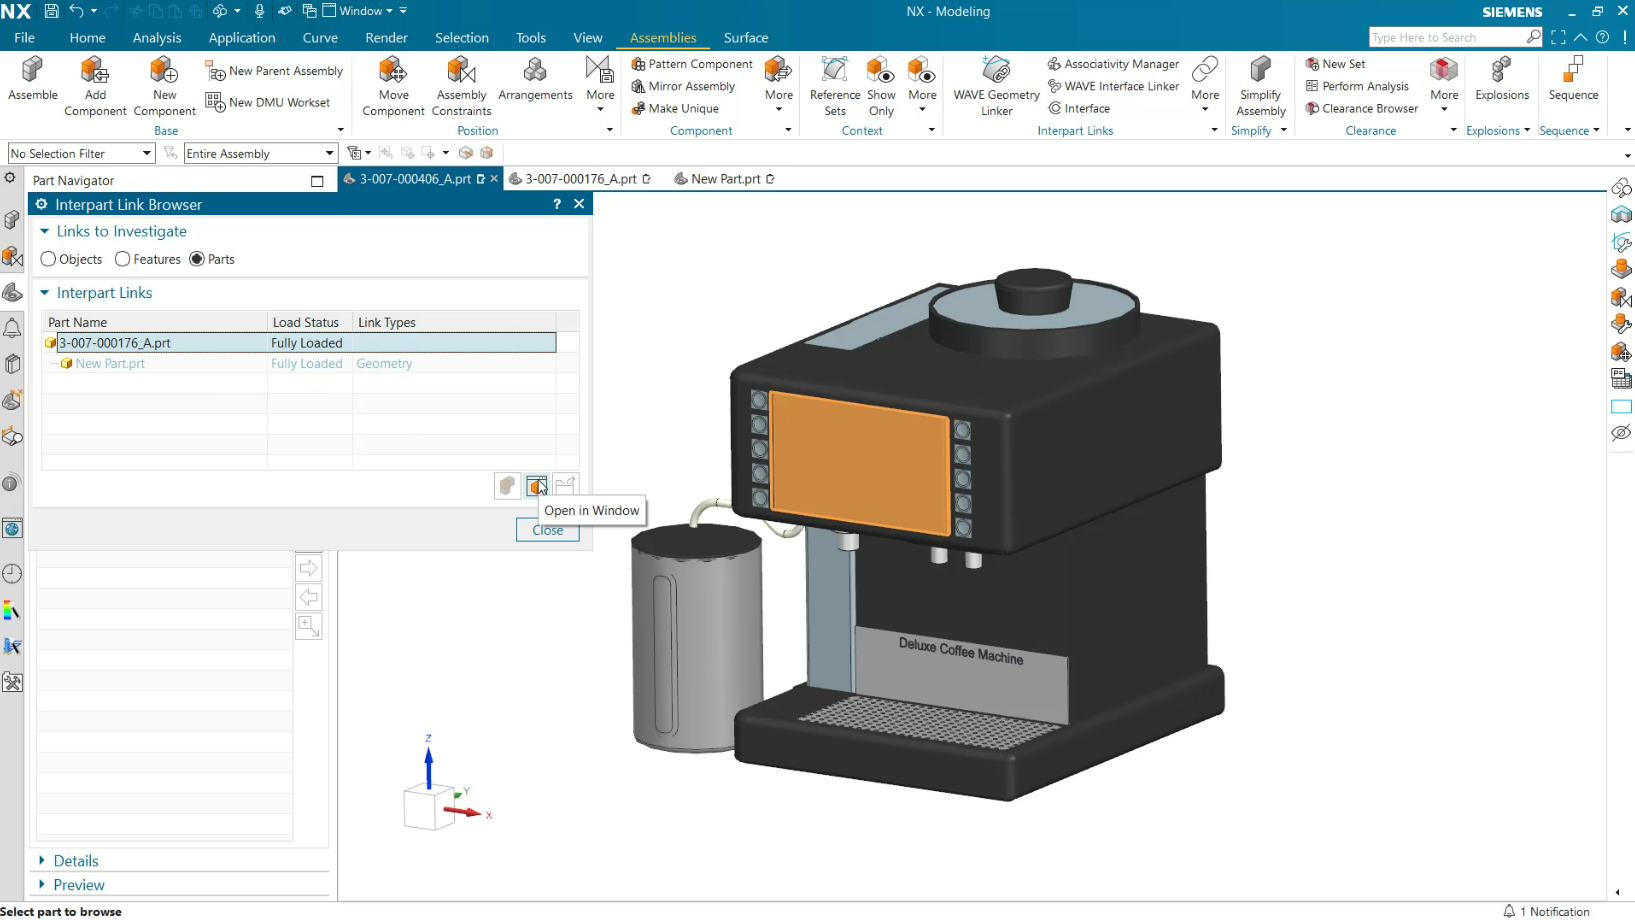Image resolution: width=1635 pixels, height=920 pixels.
Task: Click Open in Window in the Interpart Link Browser
Action: tap(536, 486)
